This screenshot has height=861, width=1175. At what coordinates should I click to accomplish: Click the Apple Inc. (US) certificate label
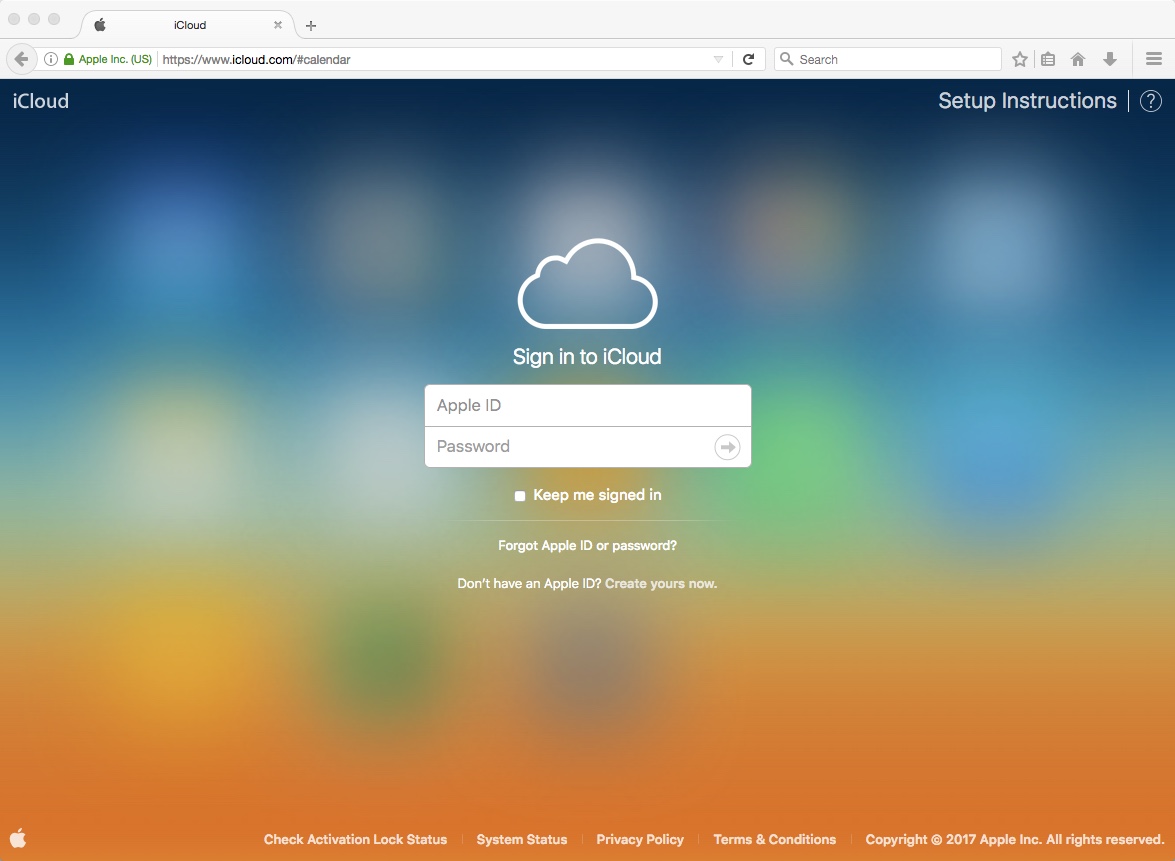(x=115, y=59)
